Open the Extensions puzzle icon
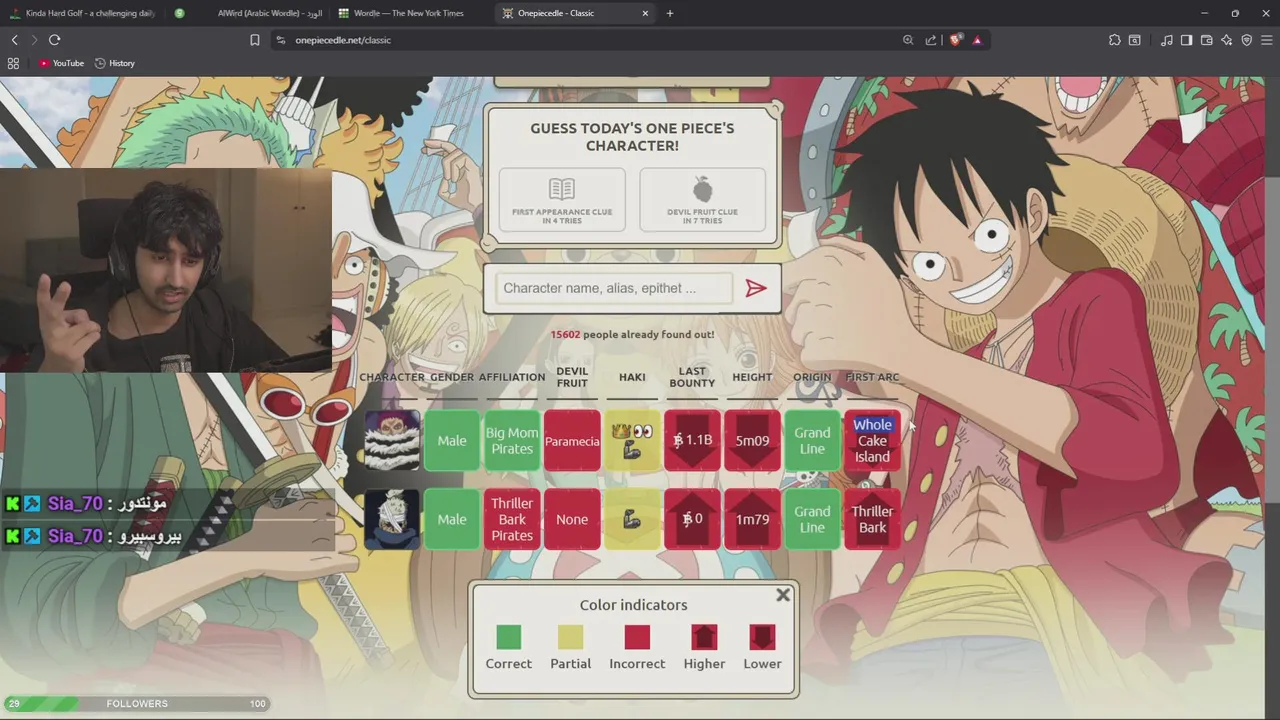Image resolution: width=1280 pixels, height=720 pixels. 1114,40
